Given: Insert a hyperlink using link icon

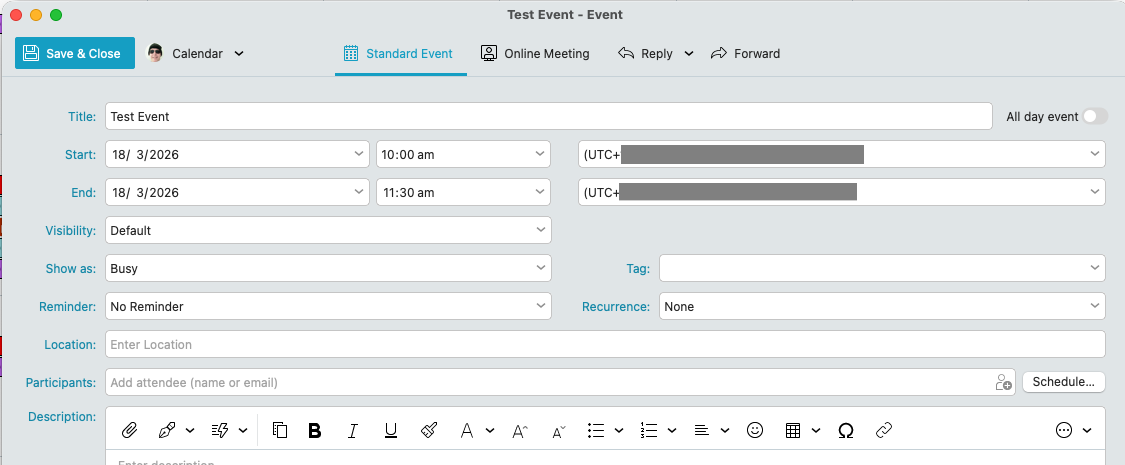Looking at the screenshot, I should (x=883, y=430).
